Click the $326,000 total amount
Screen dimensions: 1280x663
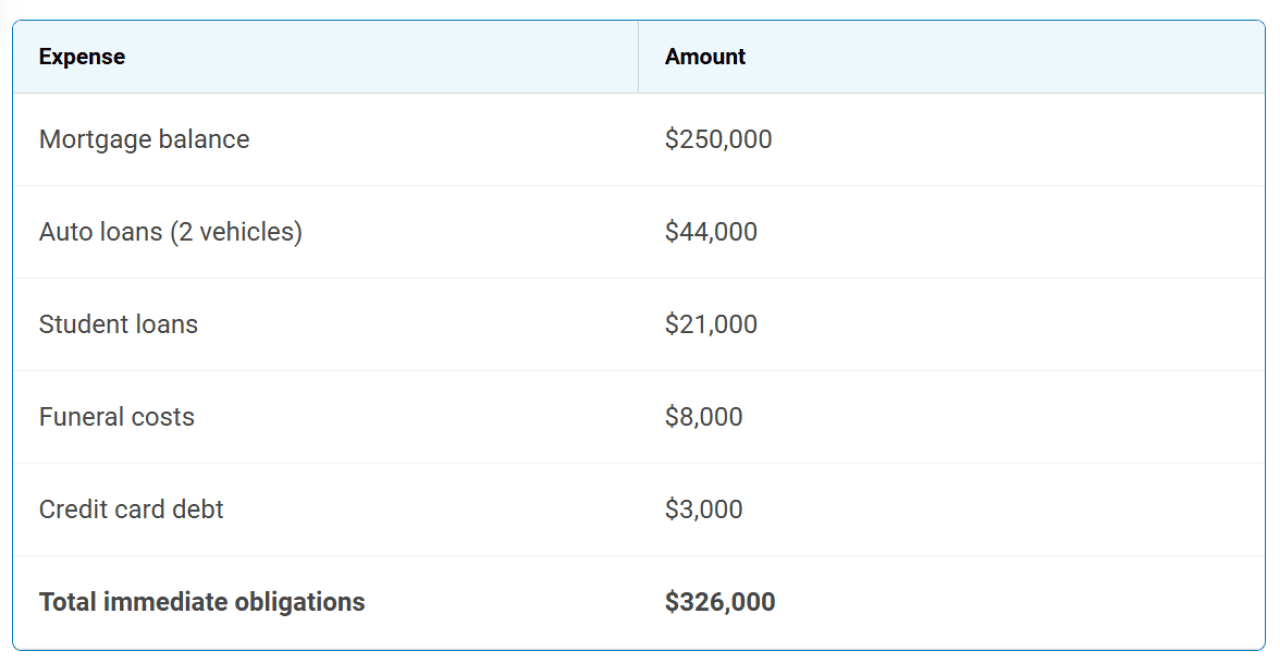(720, 602)
